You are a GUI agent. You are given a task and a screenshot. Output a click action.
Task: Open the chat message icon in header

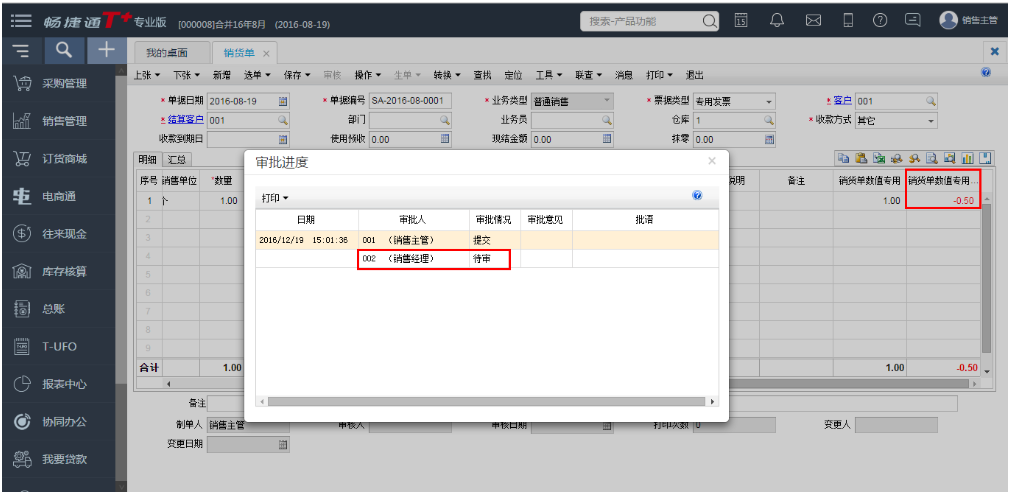click(912, 21)
